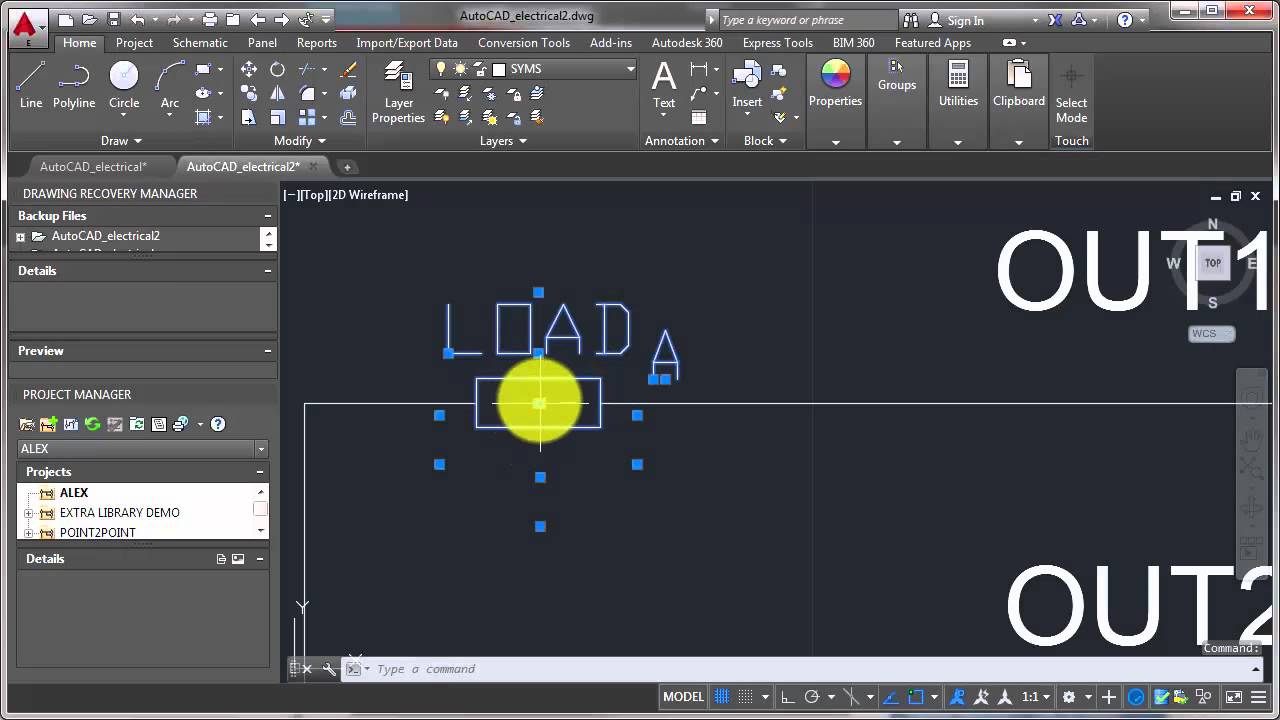Click the Customization hamburger icon in status bar
The height and width of the screenshot is (720, 1280).
[x=1260, y=697]
